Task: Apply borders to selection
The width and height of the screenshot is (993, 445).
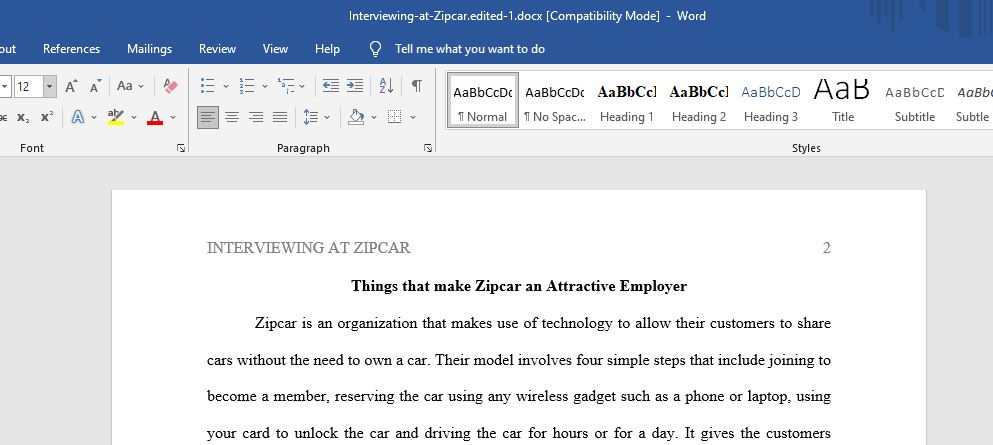Action: 395,117
